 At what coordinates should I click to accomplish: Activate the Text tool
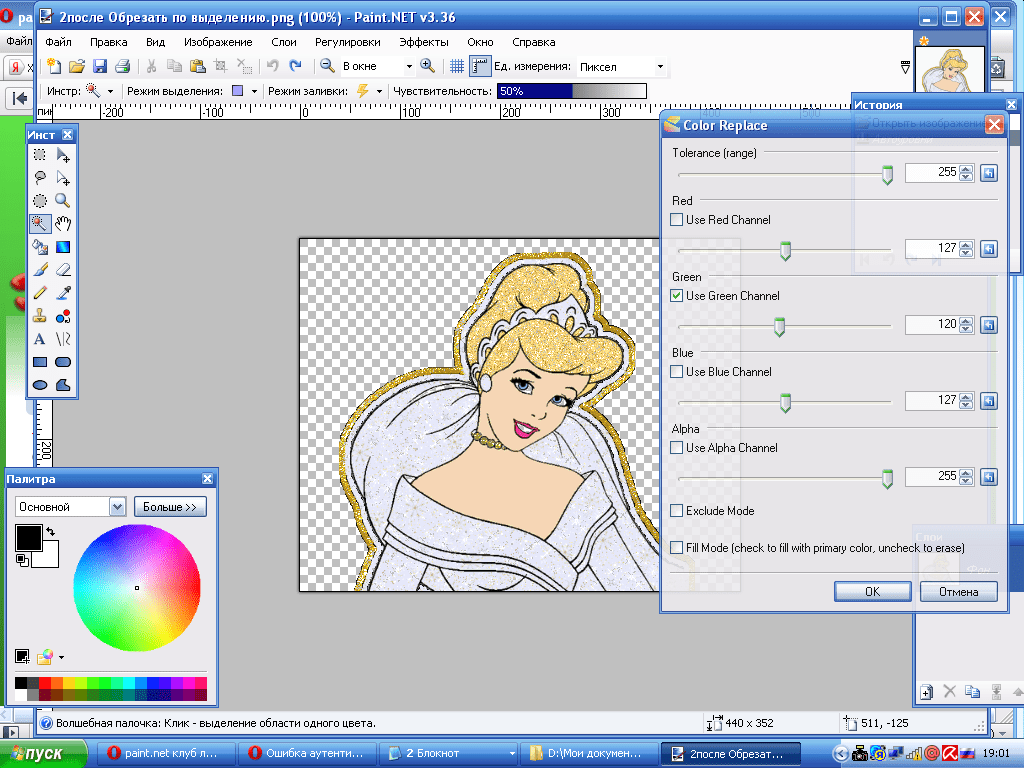click(40, 339)
